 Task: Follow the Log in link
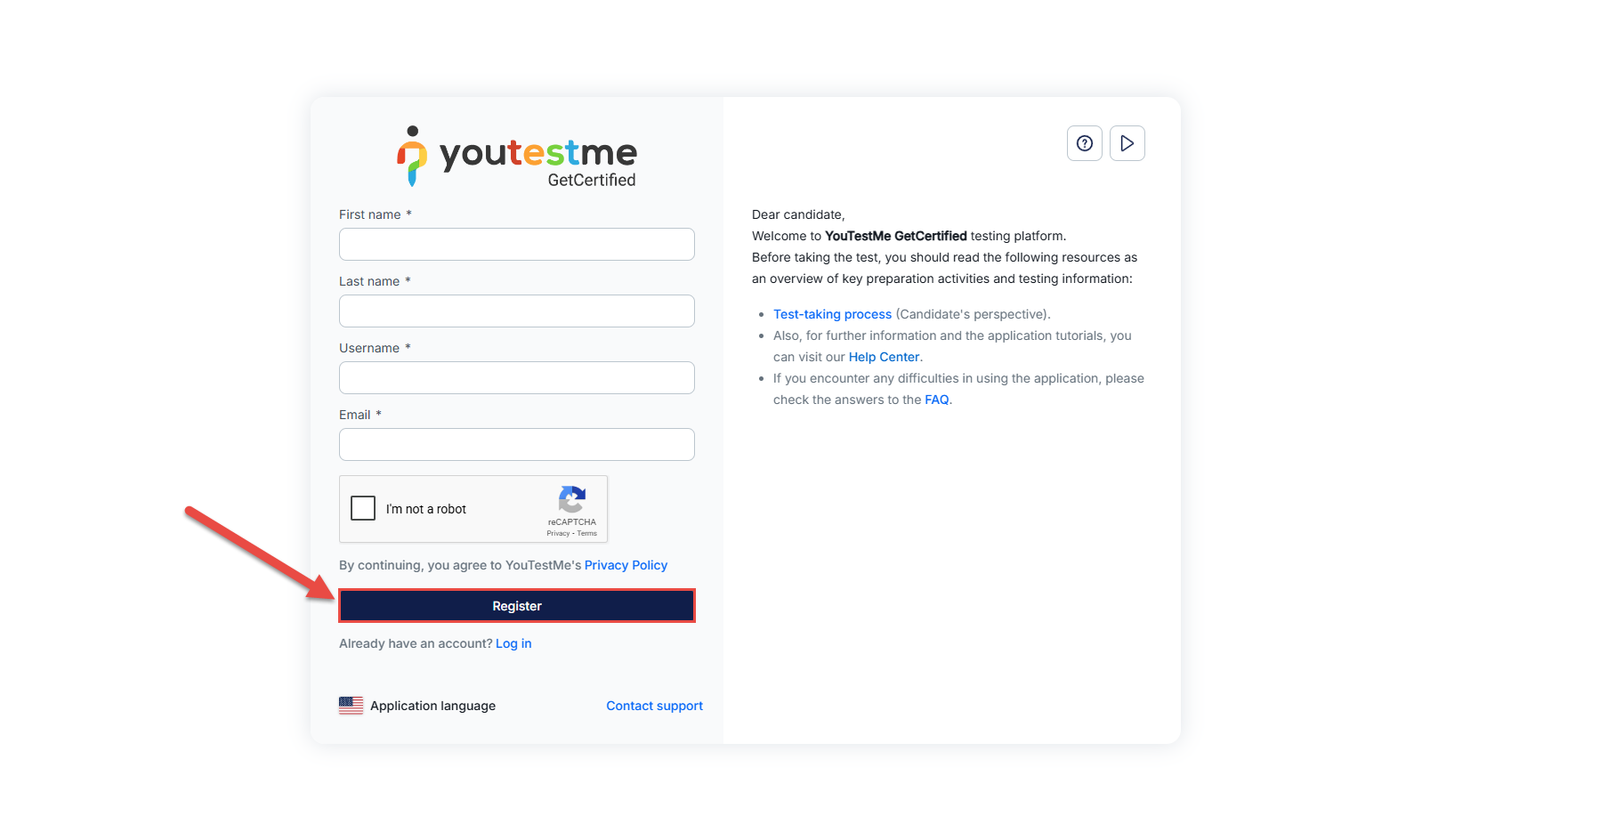tap(513, 644)
